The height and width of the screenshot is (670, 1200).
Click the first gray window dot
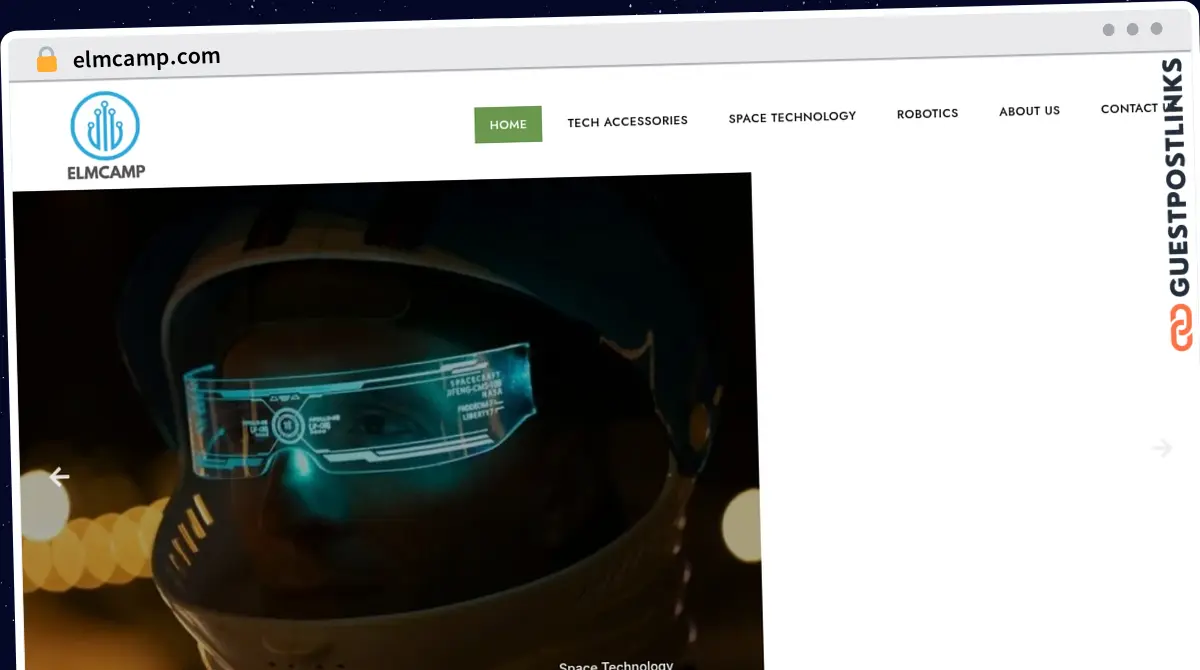point(1108,29)
